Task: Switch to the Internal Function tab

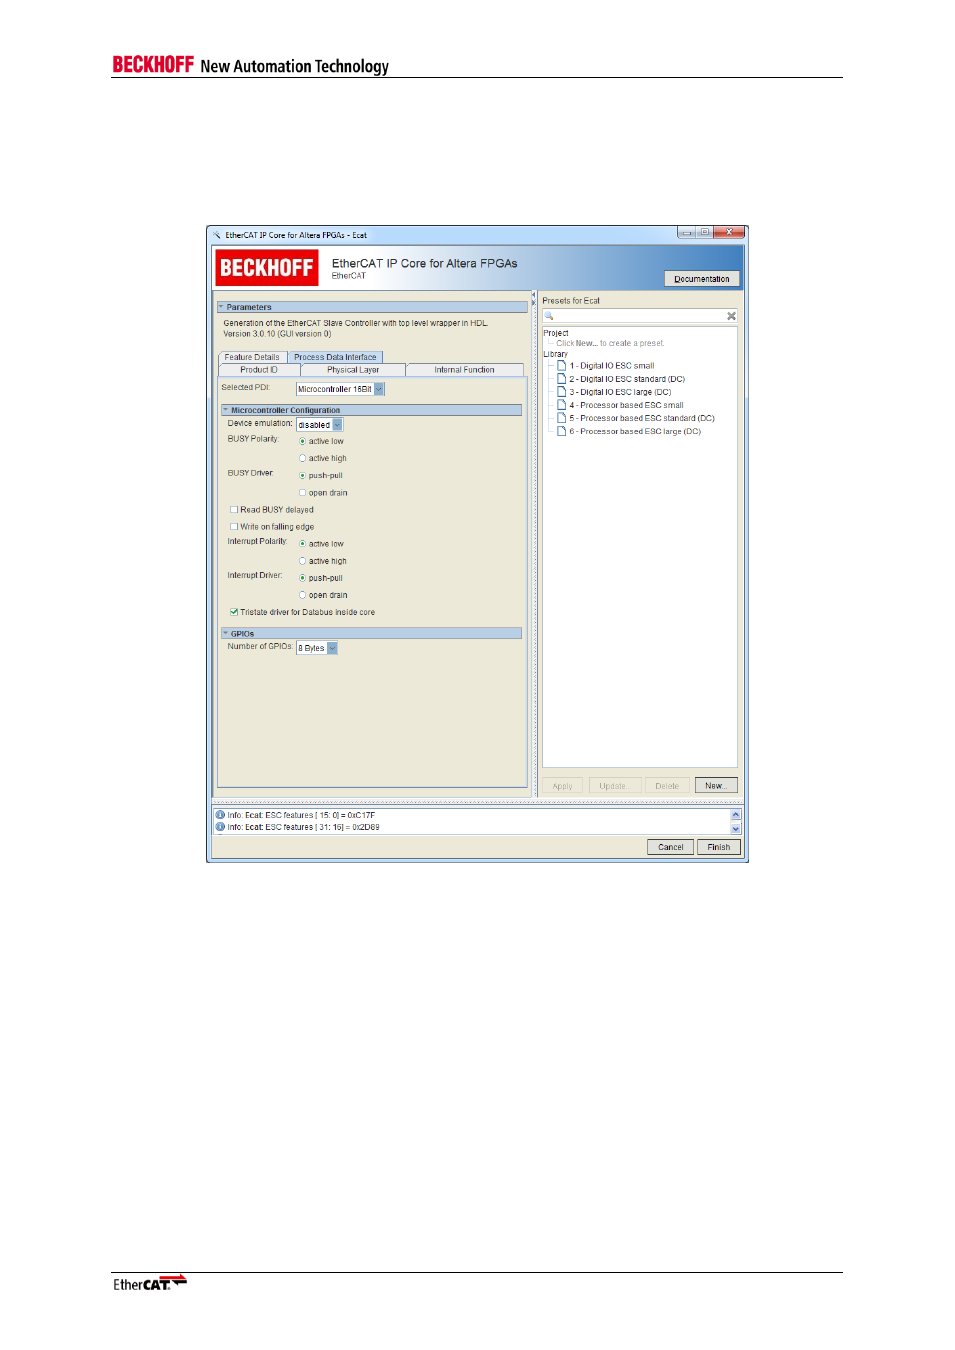Action: (464, 370)
